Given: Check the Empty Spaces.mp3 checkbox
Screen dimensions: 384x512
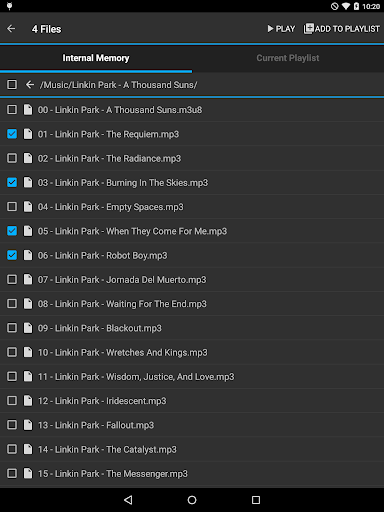Looking at the screenshot, I should (12, 207).
